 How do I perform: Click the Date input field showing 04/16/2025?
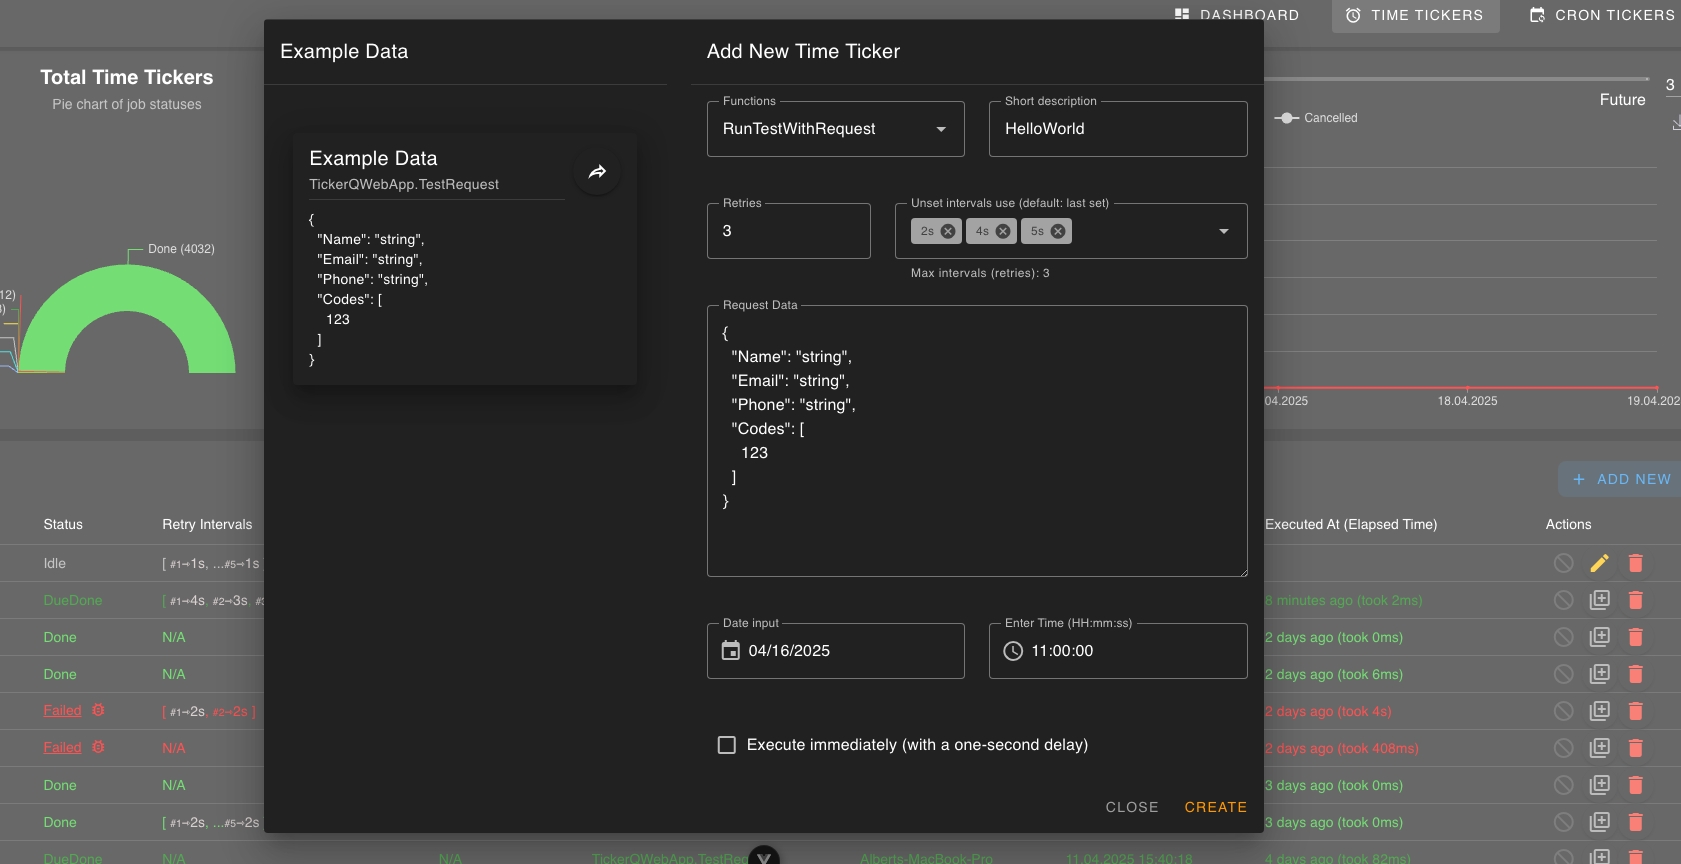pos(835,651)
